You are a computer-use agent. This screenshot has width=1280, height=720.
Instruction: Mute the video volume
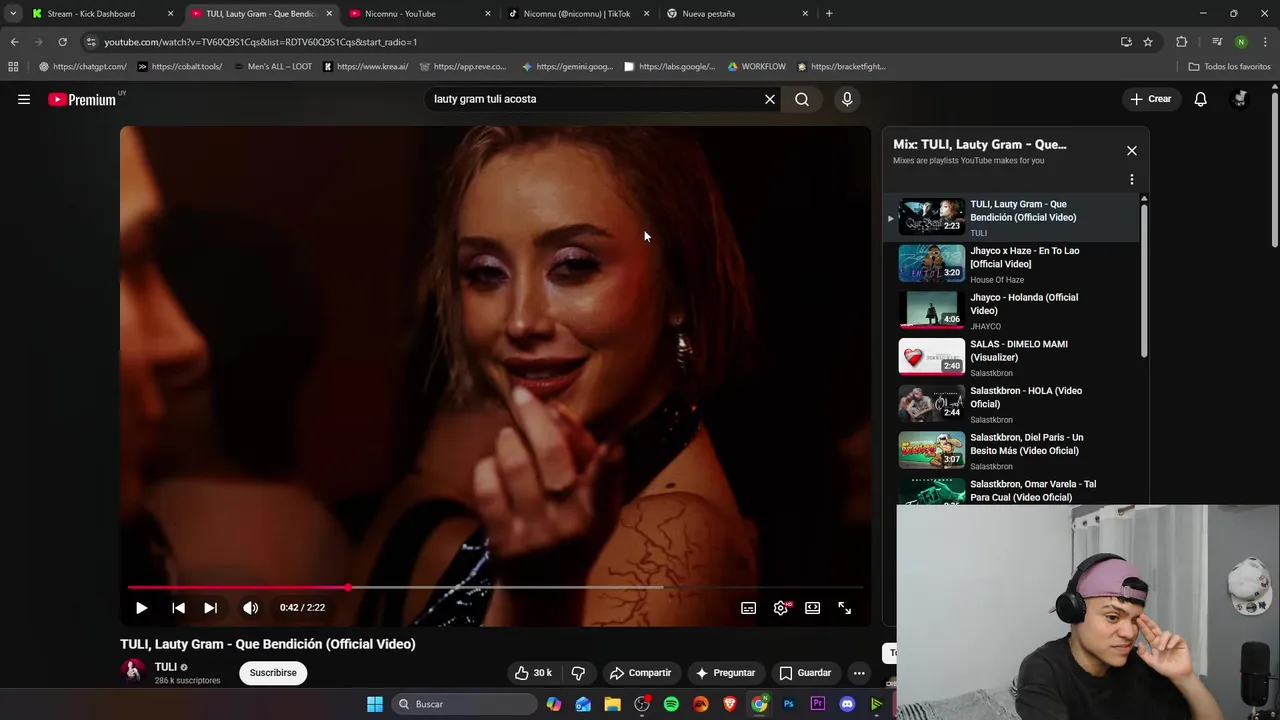[x=250, y=607]
